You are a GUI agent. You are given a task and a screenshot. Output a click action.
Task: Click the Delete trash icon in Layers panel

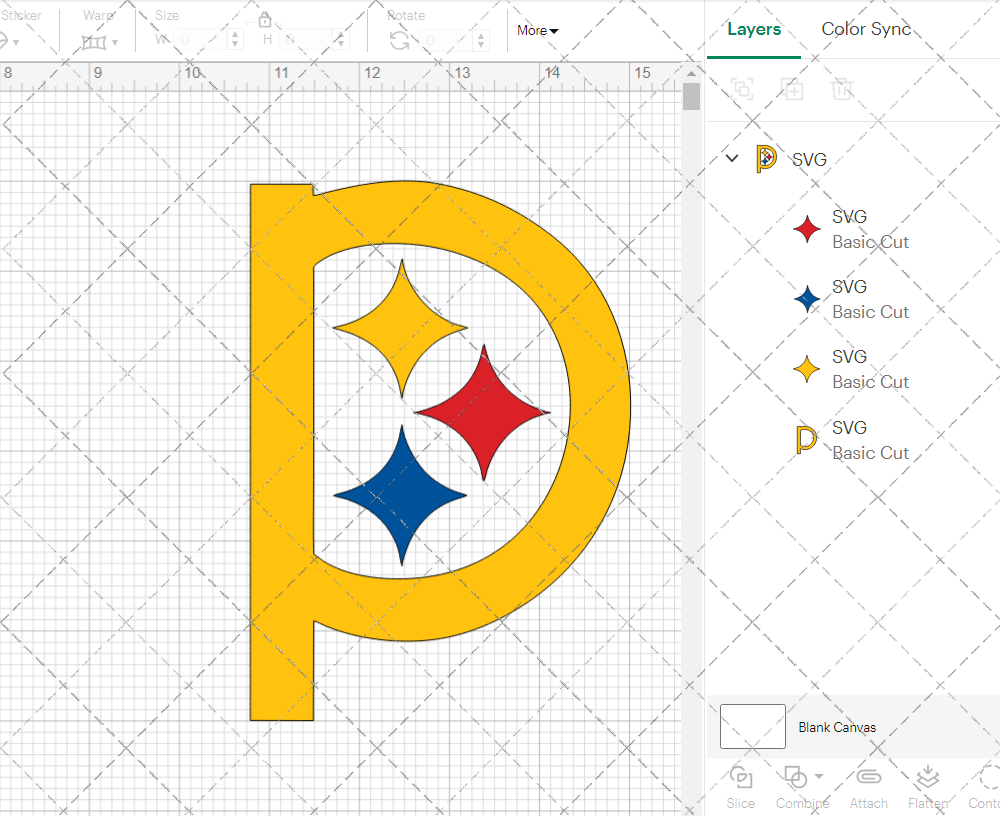point(842,89)
